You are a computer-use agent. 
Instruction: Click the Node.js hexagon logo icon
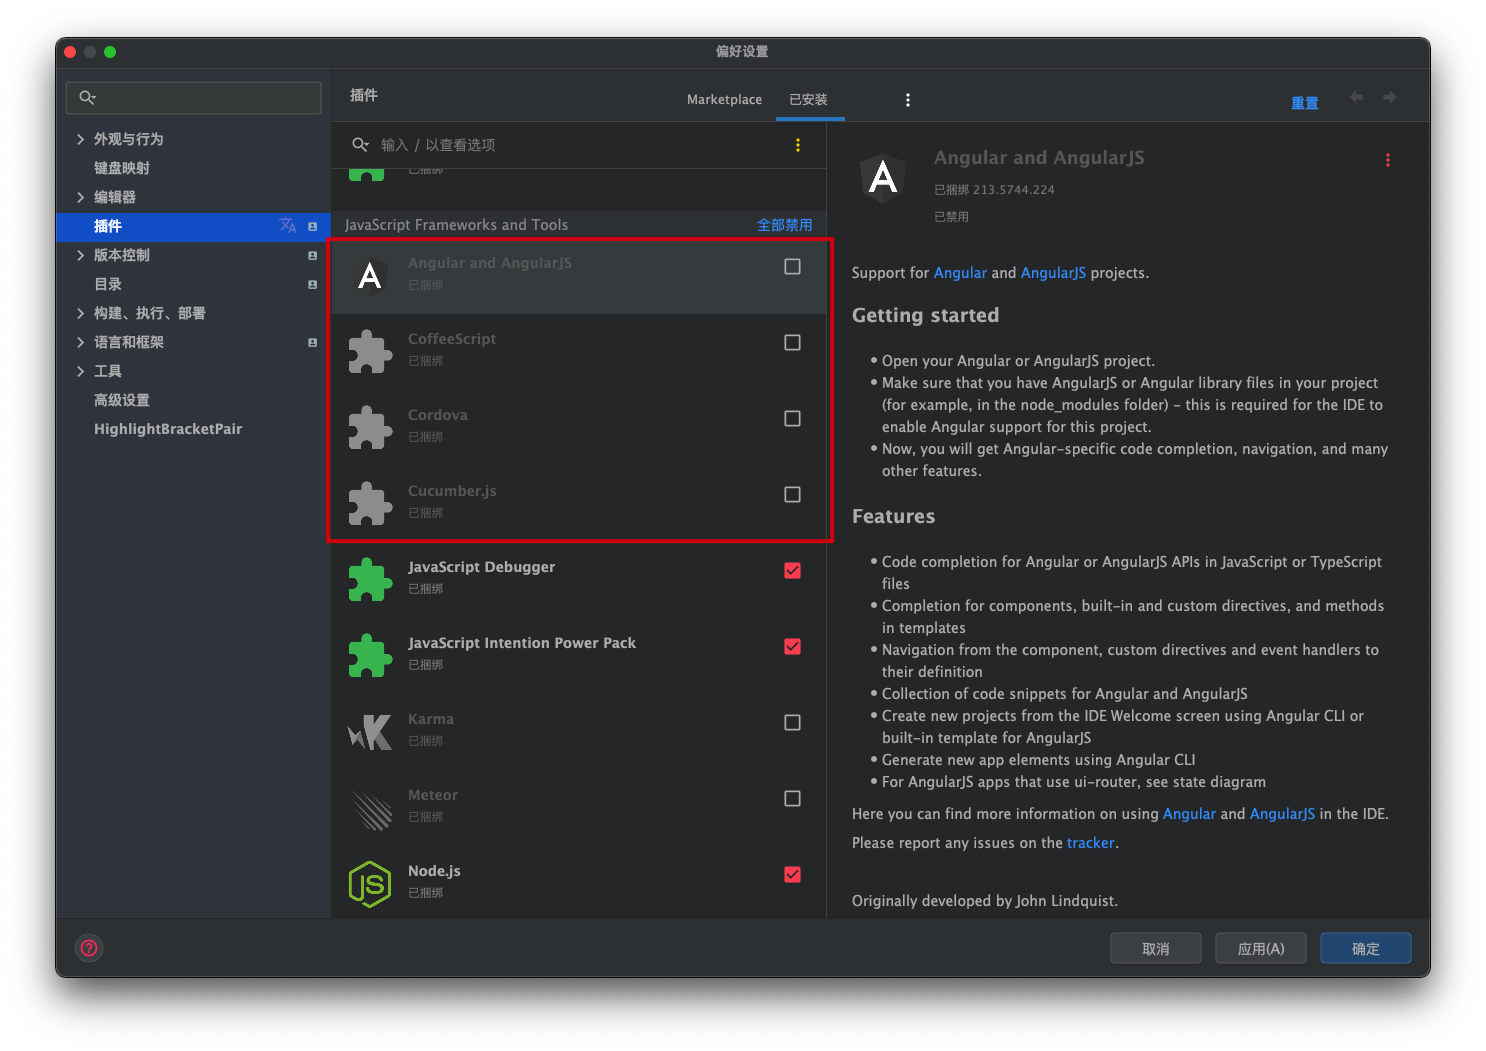tap(370, 884)
